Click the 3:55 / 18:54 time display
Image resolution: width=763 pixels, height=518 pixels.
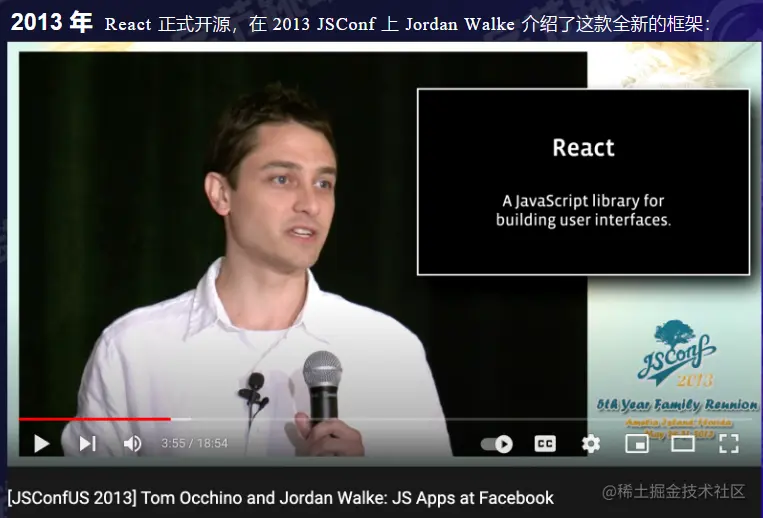195,443
